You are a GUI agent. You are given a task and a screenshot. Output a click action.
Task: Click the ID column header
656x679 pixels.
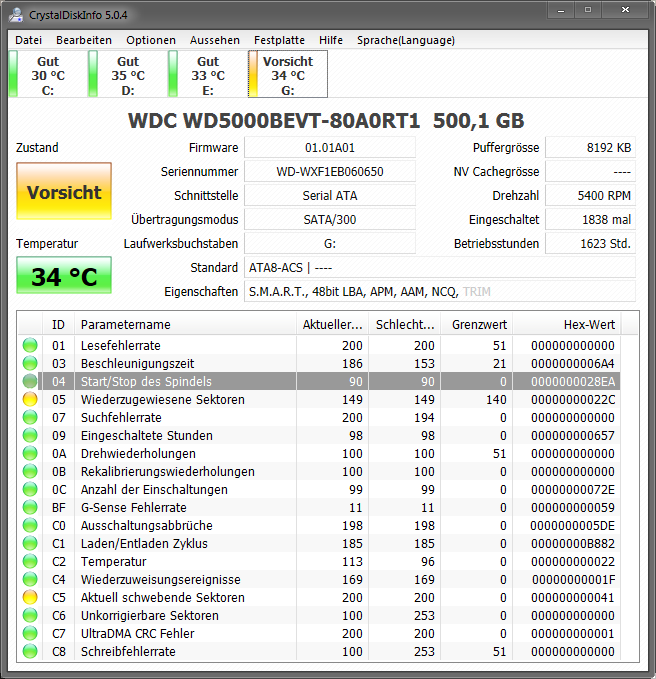pos(58,324)
